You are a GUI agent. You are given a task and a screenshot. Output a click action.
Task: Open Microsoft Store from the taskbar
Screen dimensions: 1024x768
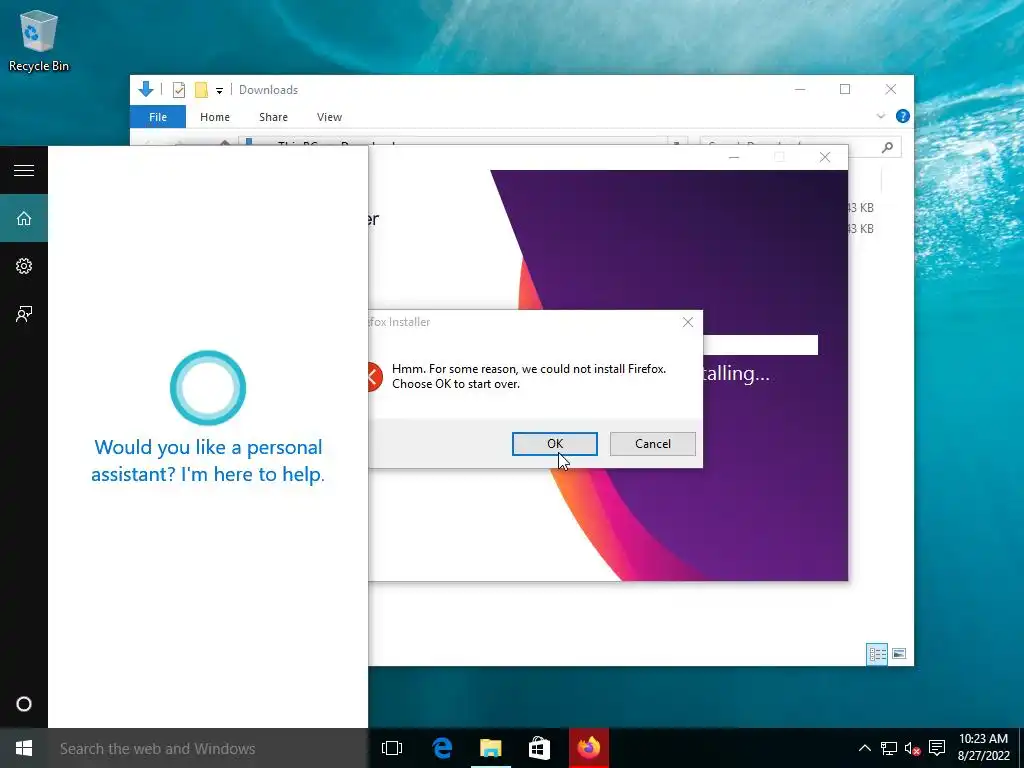point(539,748)
